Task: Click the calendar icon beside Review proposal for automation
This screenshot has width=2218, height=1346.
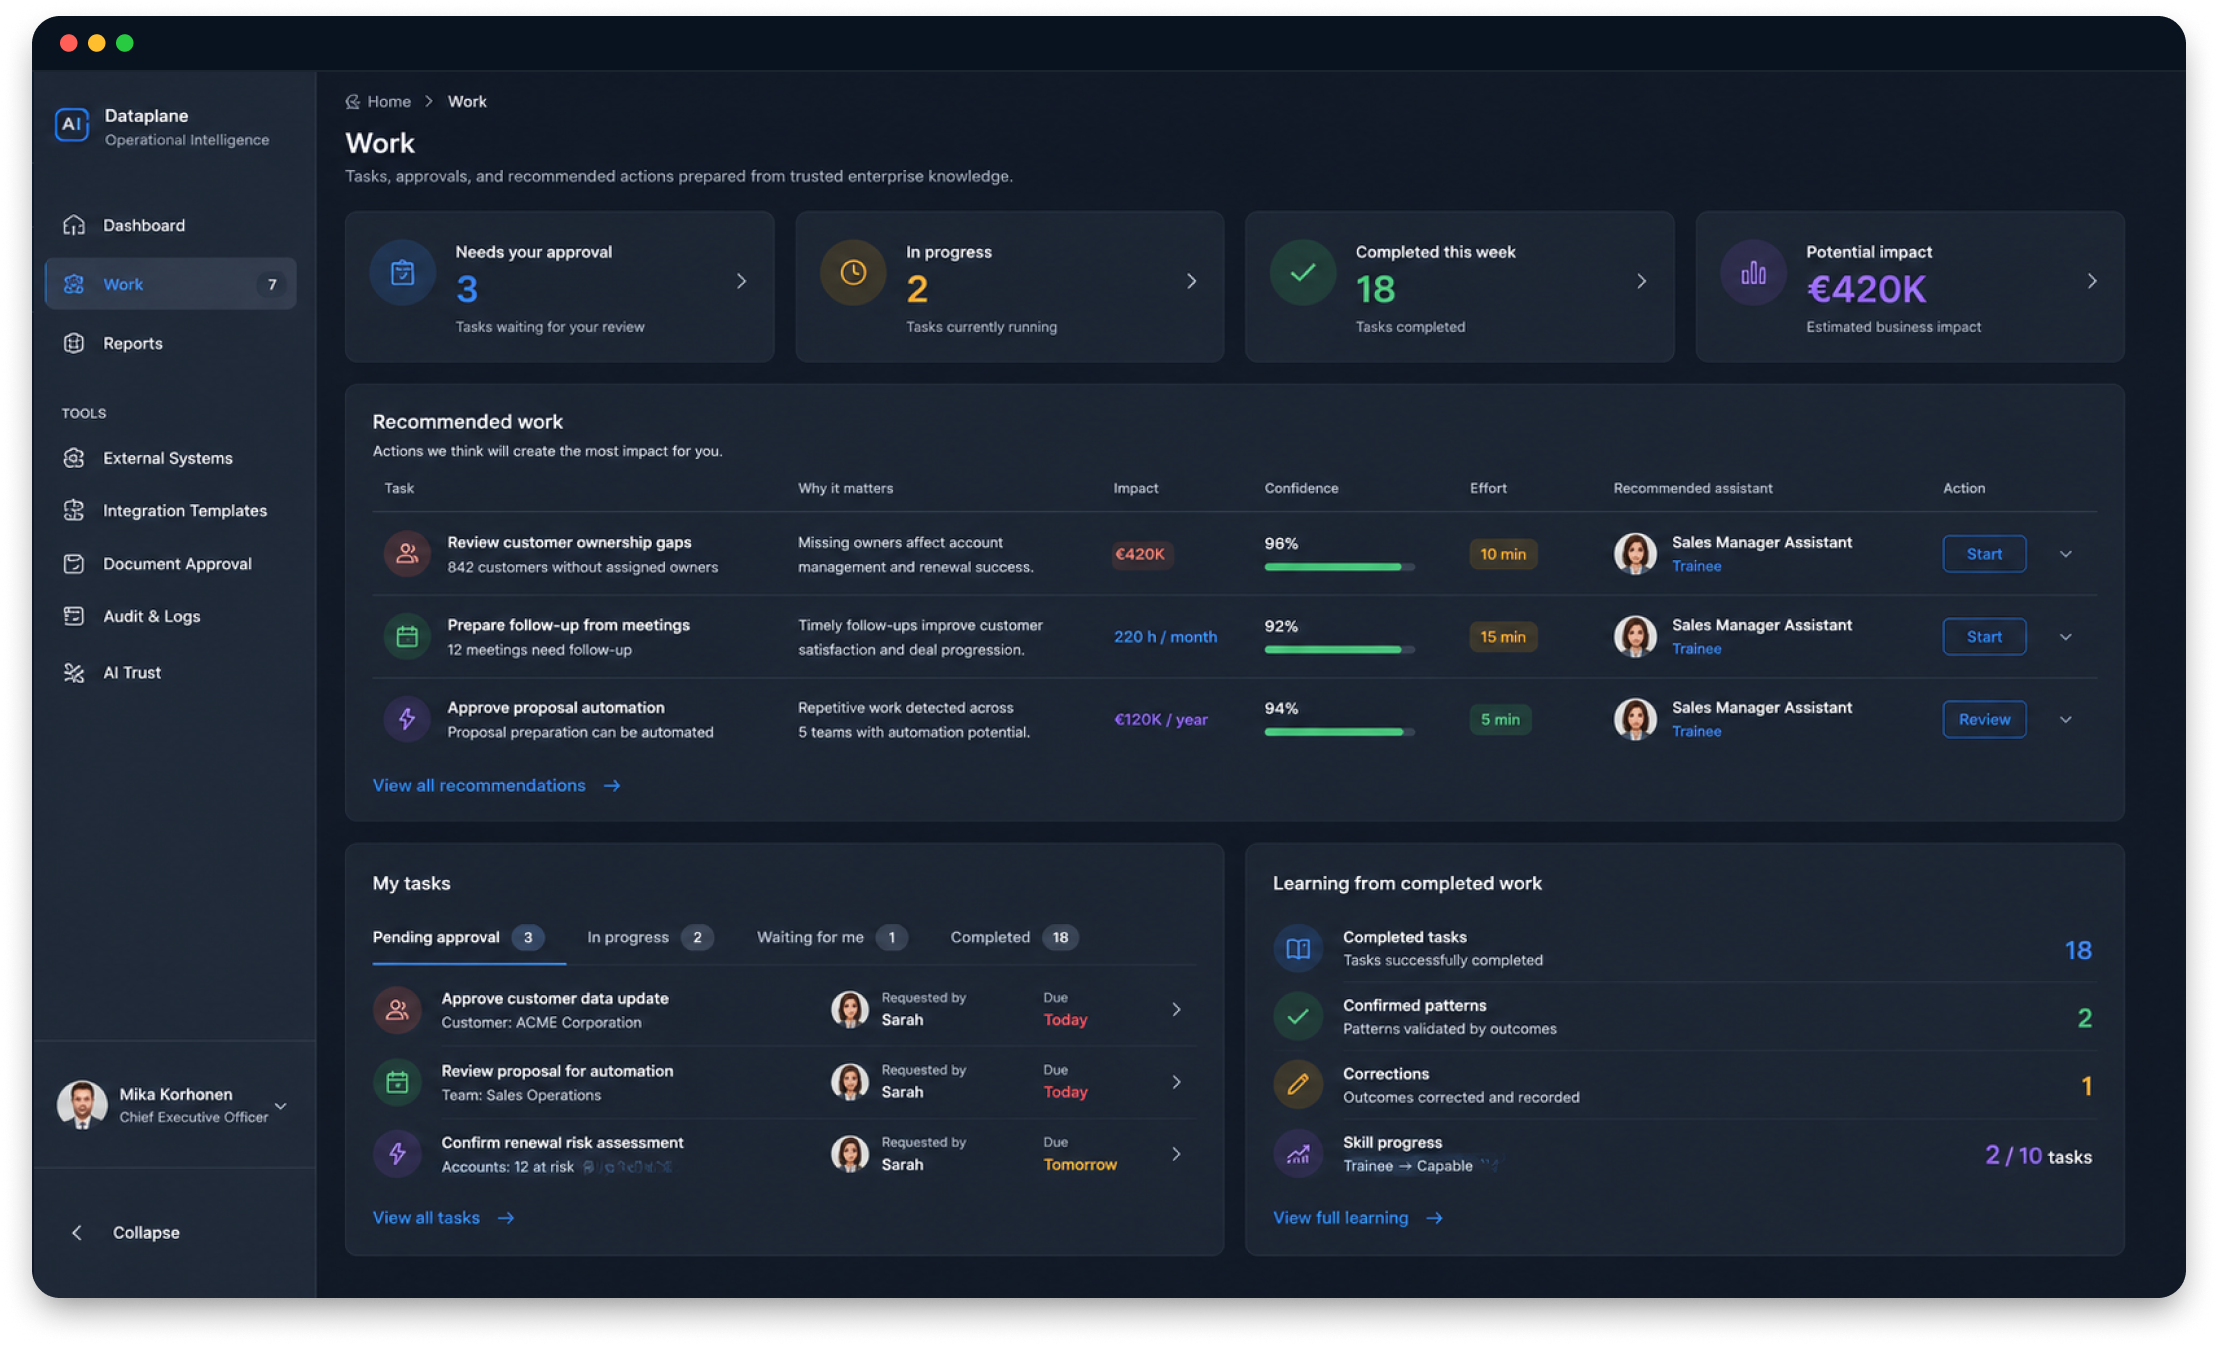Action: click(397, 1082)
